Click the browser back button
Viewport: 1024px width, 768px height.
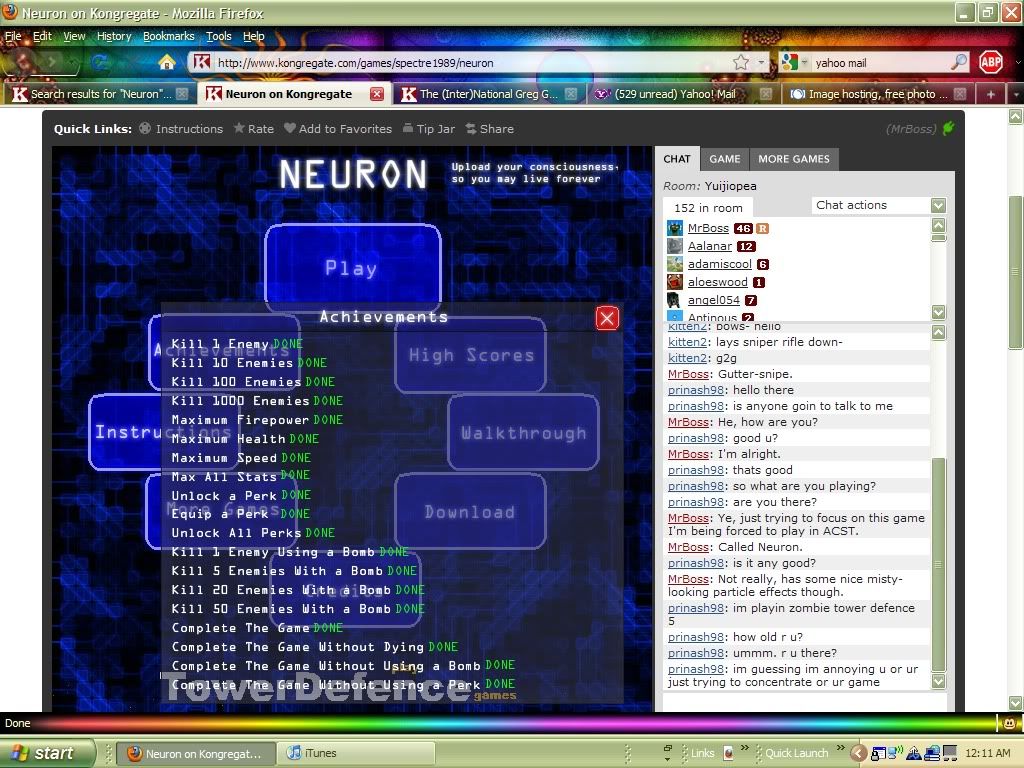pyautogui.click(x=22, y=63)
